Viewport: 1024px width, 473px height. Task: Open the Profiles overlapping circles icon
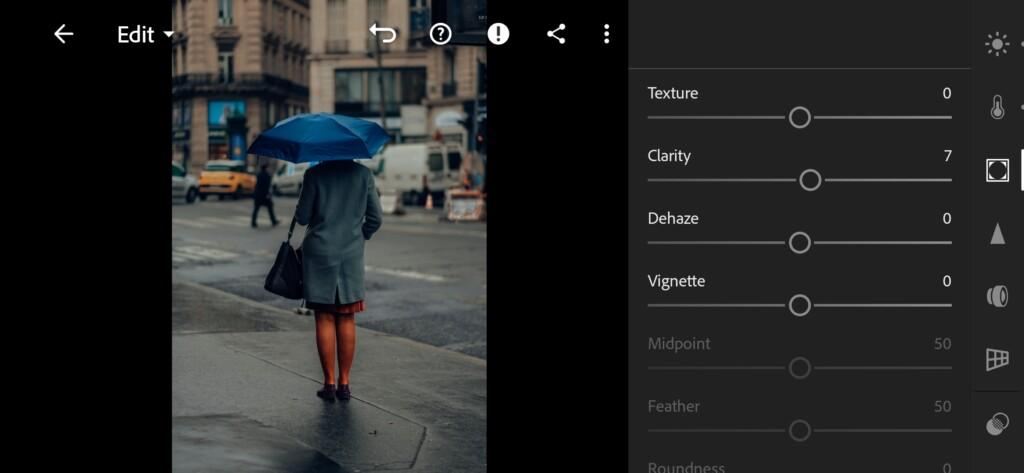tap(997, 424)
